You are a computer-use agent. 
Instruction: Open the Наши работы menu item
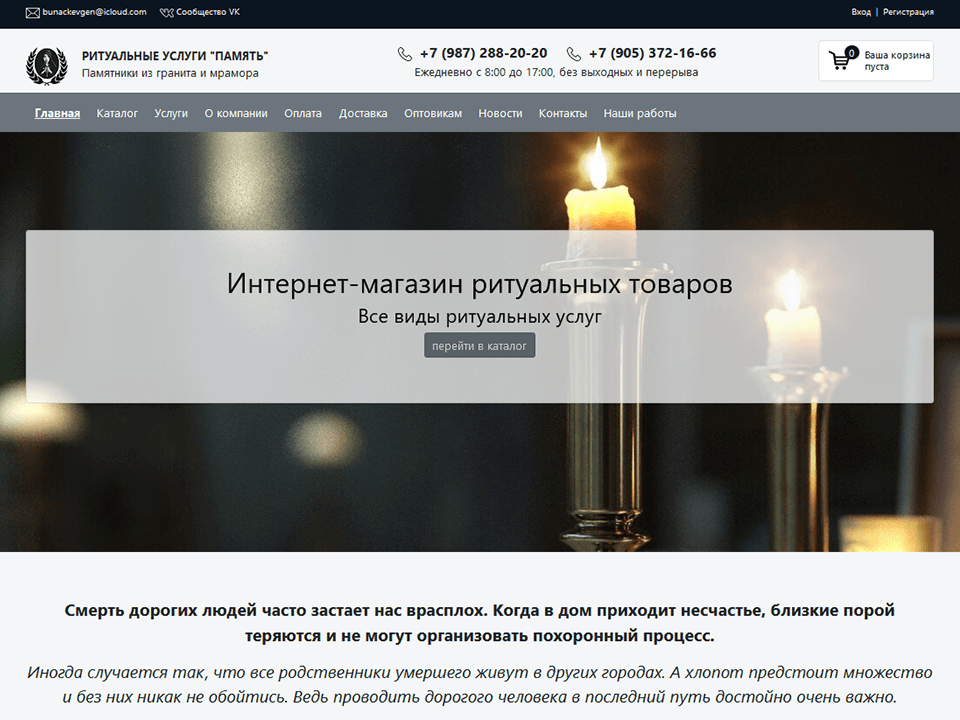pos(640,113)
